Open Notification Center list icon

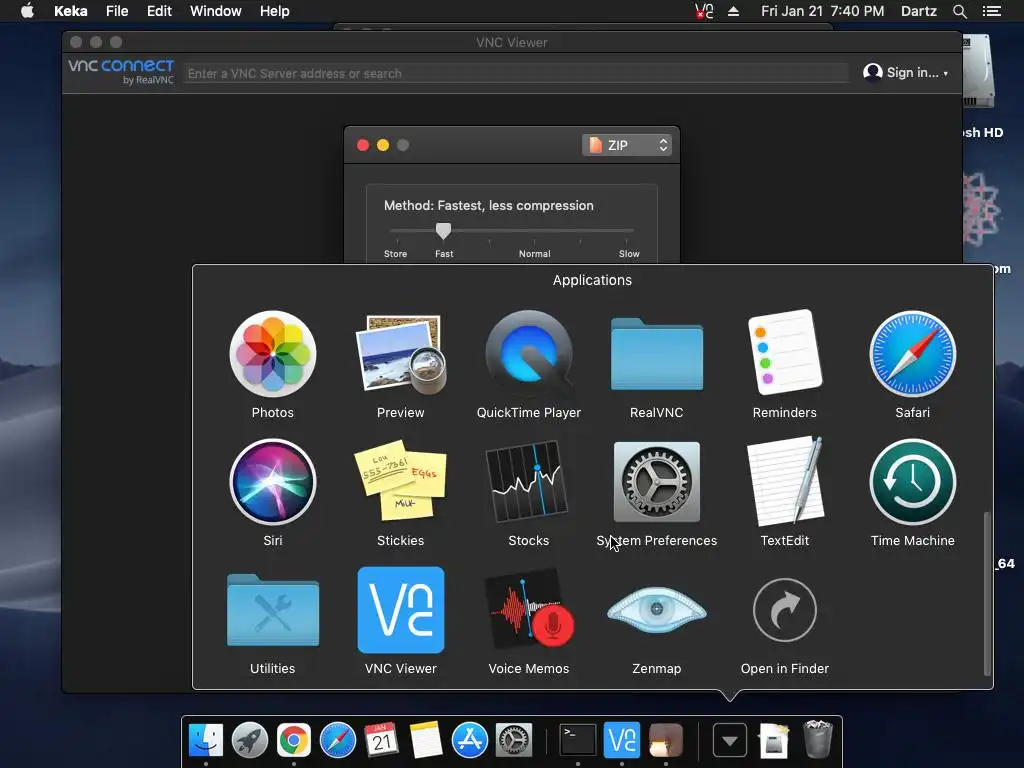992,11
